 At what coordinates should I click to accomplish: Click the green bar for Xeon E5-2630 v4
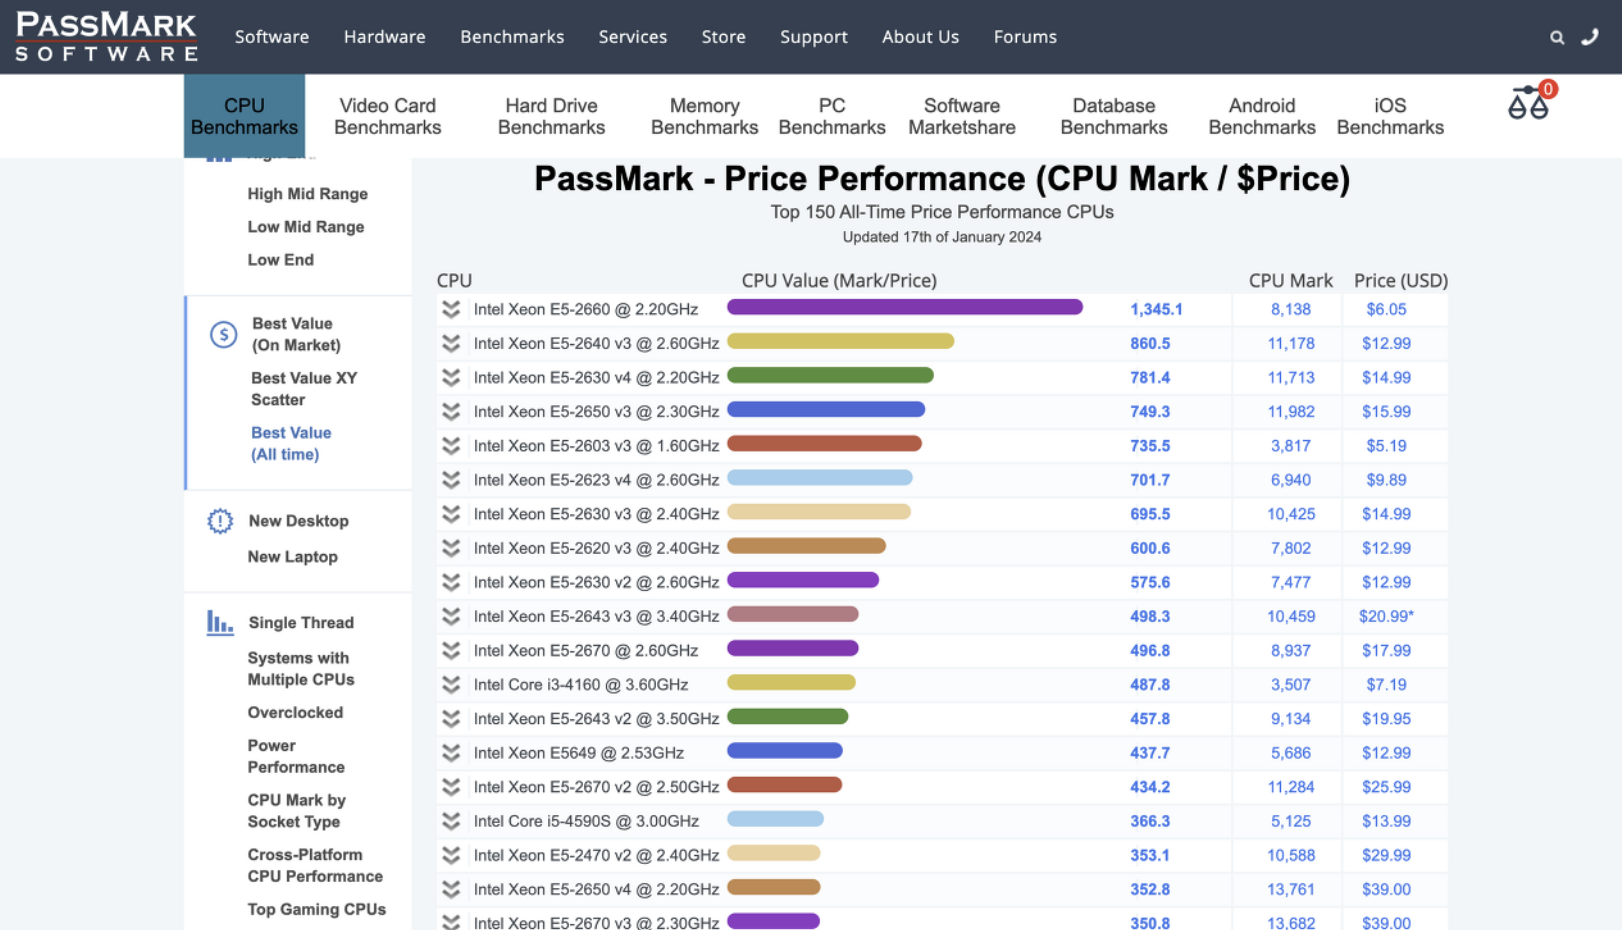click(x=830, y=375)
